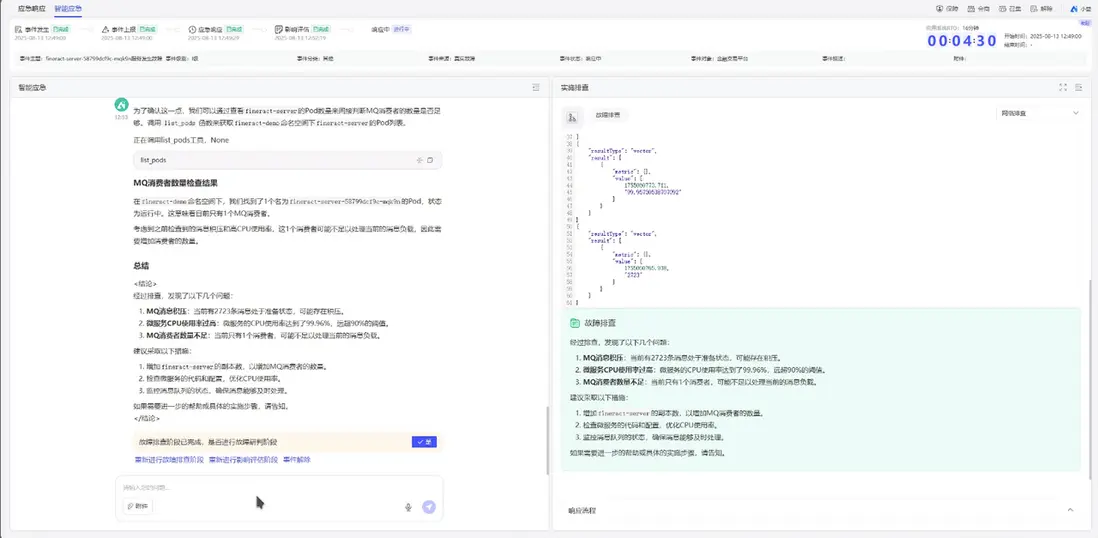
Task: Click the assistant avatar icon in chat
Action: 121,104
